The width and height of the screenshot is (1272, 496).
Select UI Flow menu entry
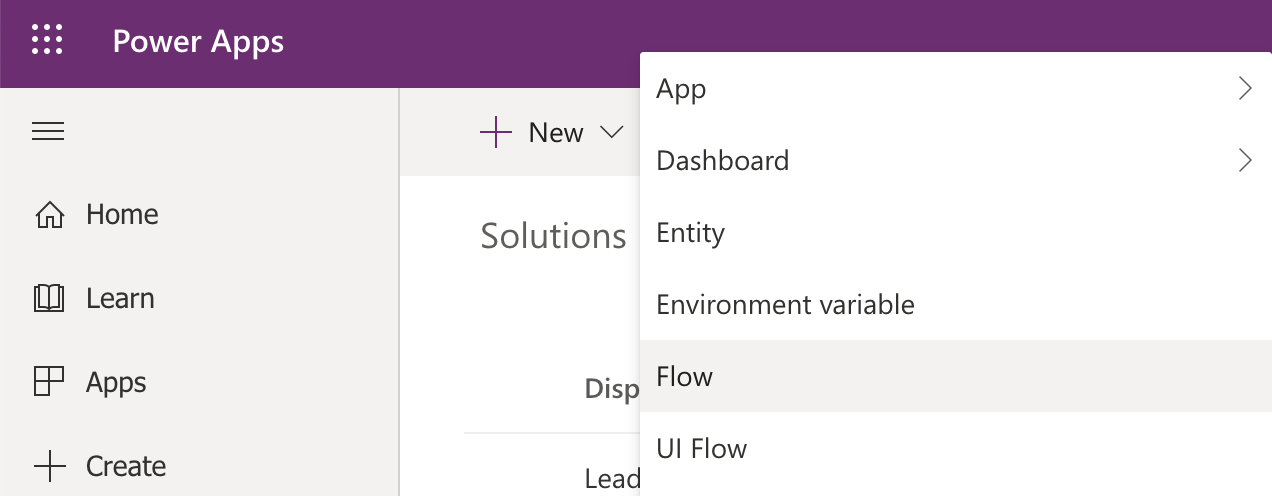(x=955, y=448)
